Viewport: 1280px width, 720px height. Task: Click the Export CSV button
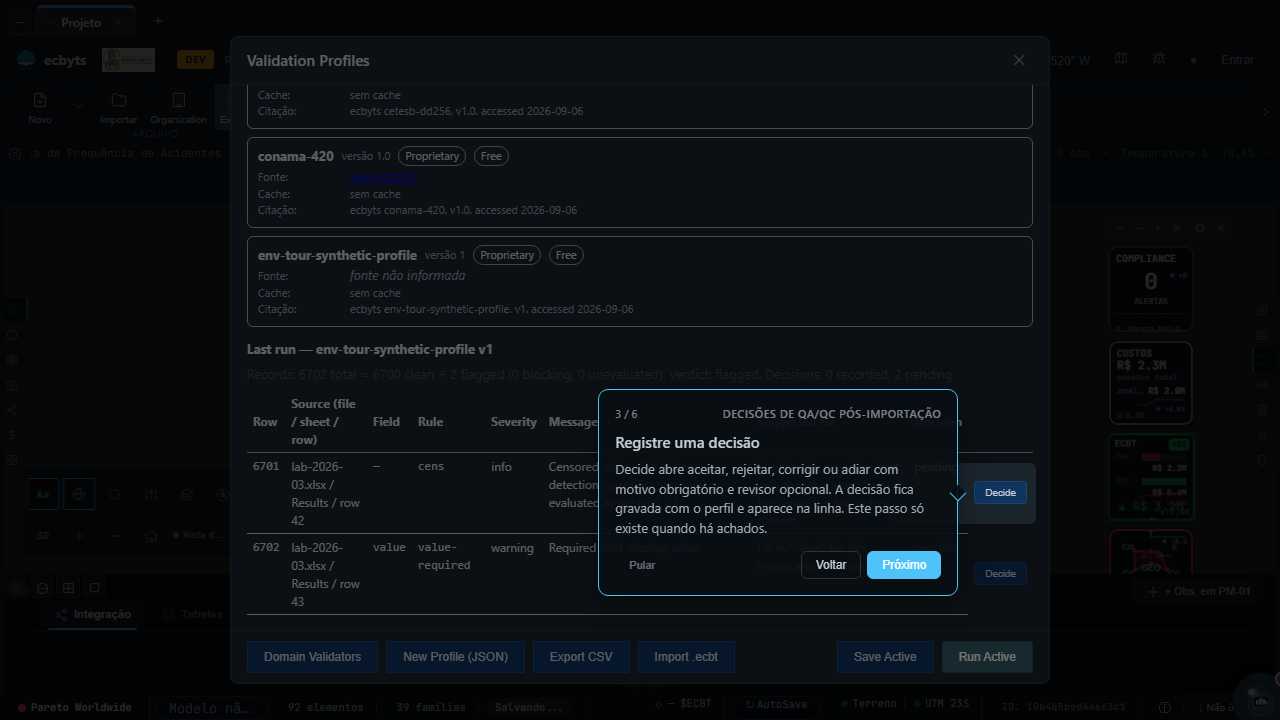[x=581, y=657]
